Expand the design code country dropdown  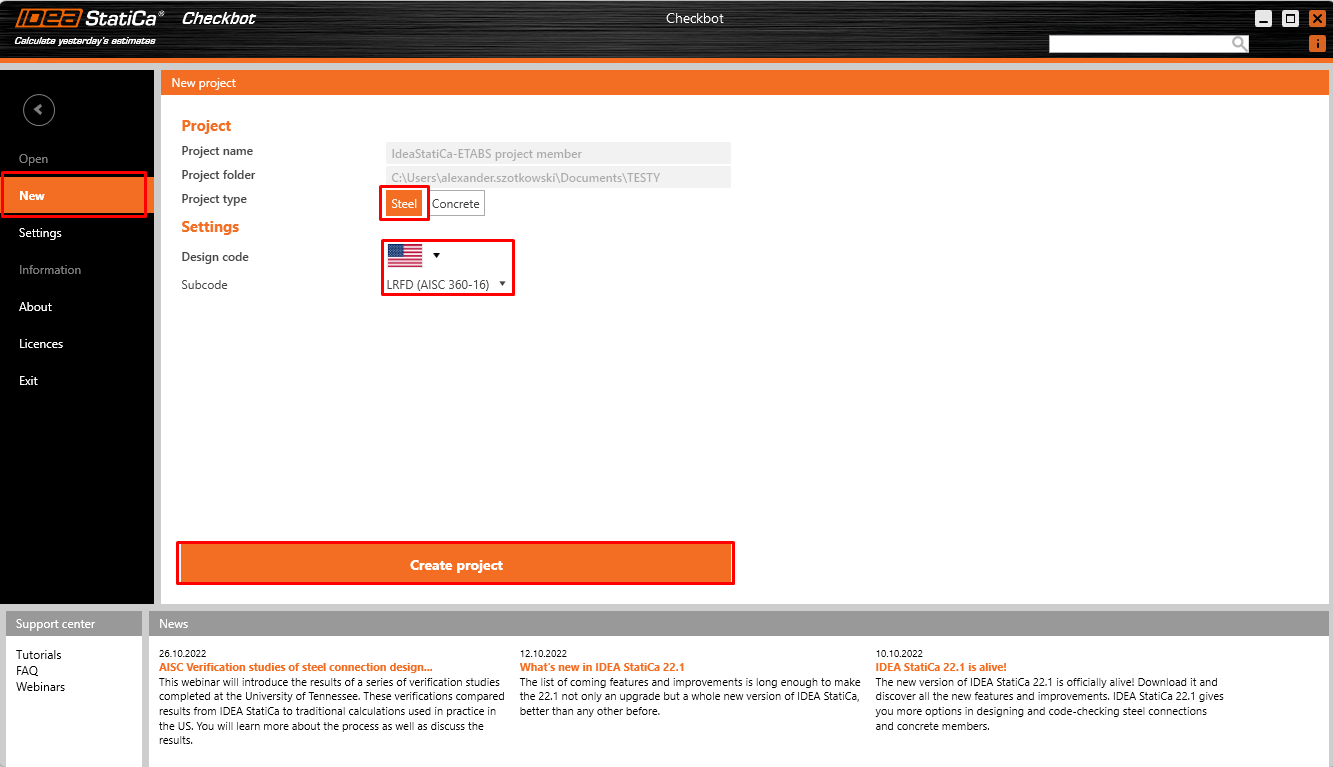[x=435, y=255]
